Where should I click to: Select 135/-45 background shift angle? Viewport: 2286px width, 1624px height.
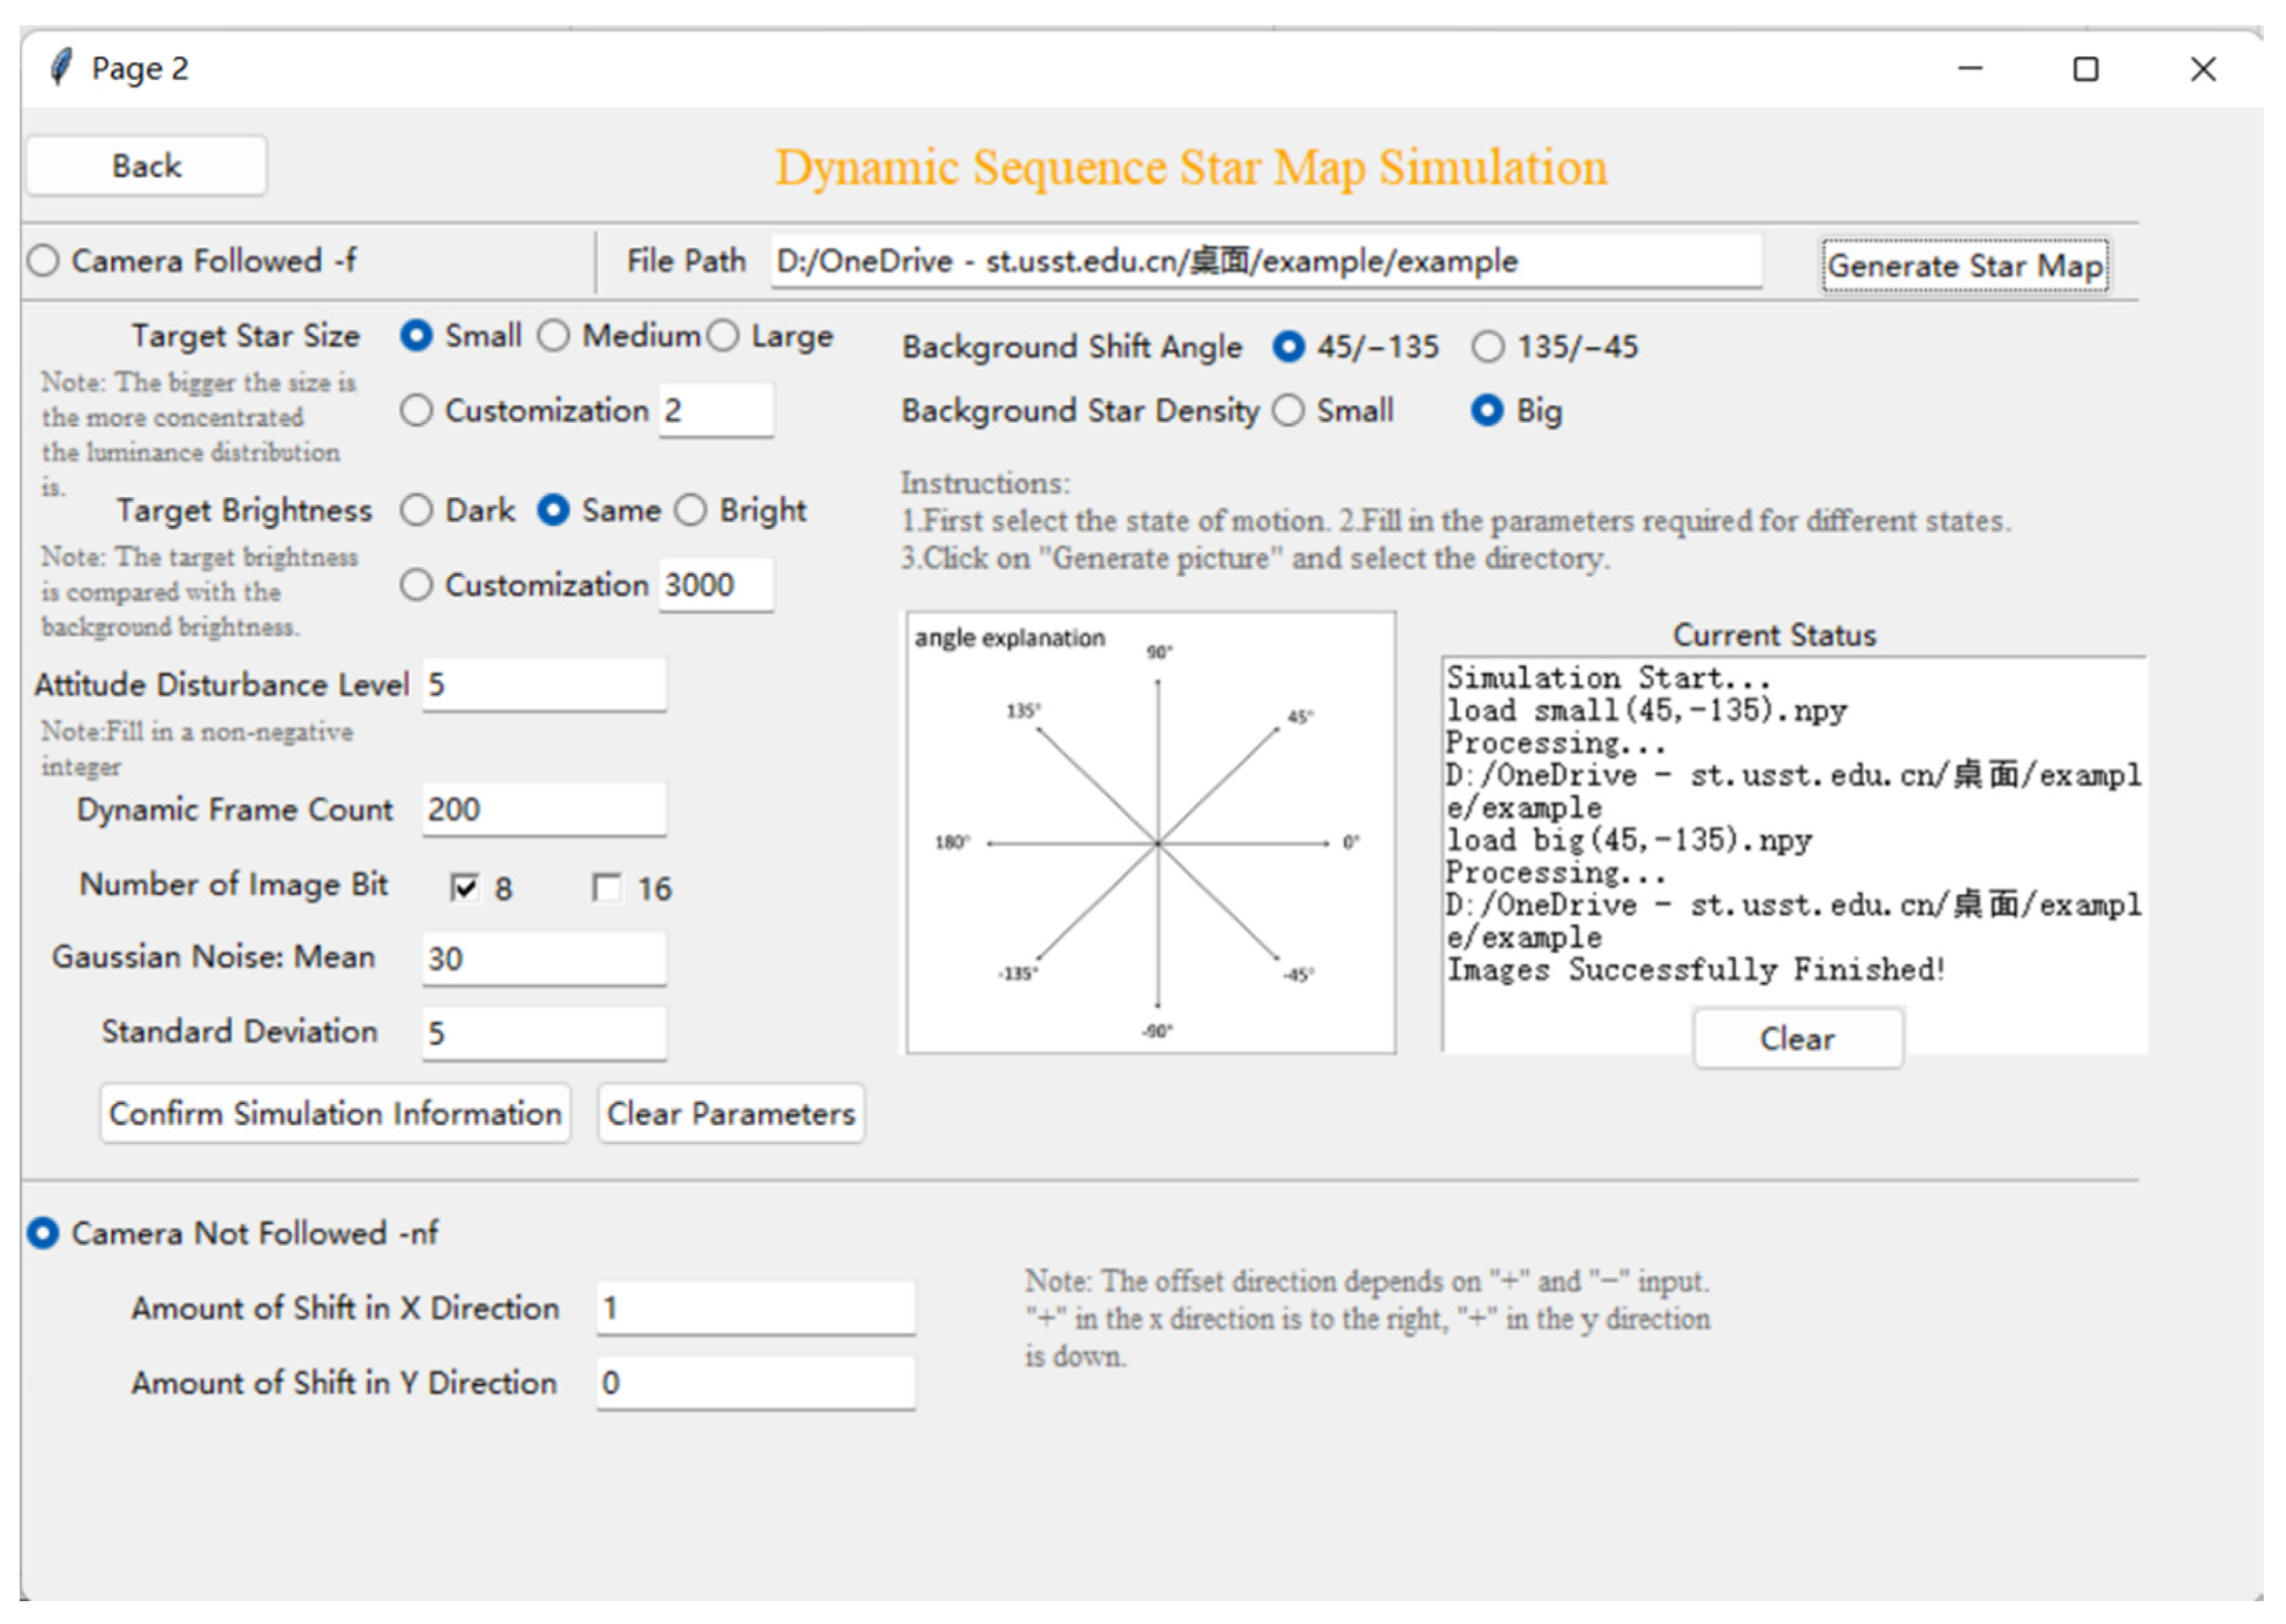click(1488, 347)
